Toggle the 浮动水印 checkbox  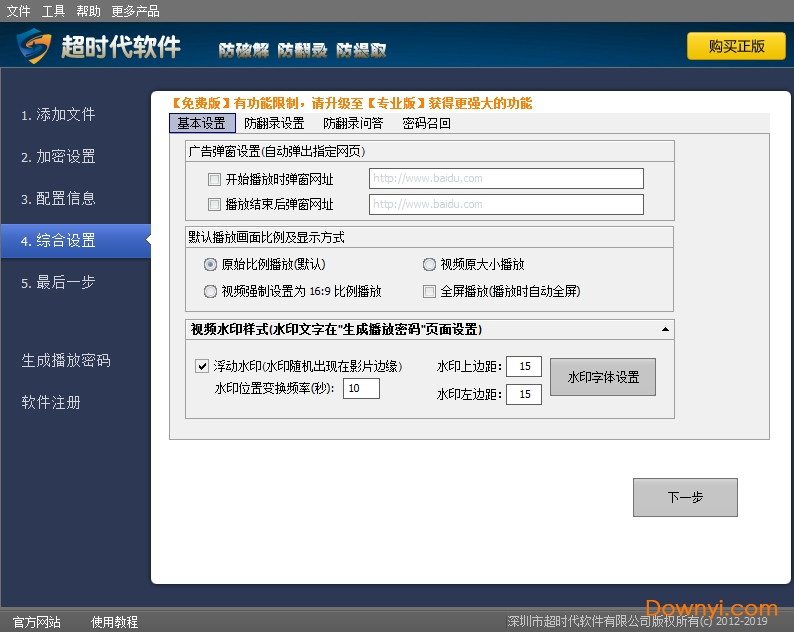click(x=202, y=367)
